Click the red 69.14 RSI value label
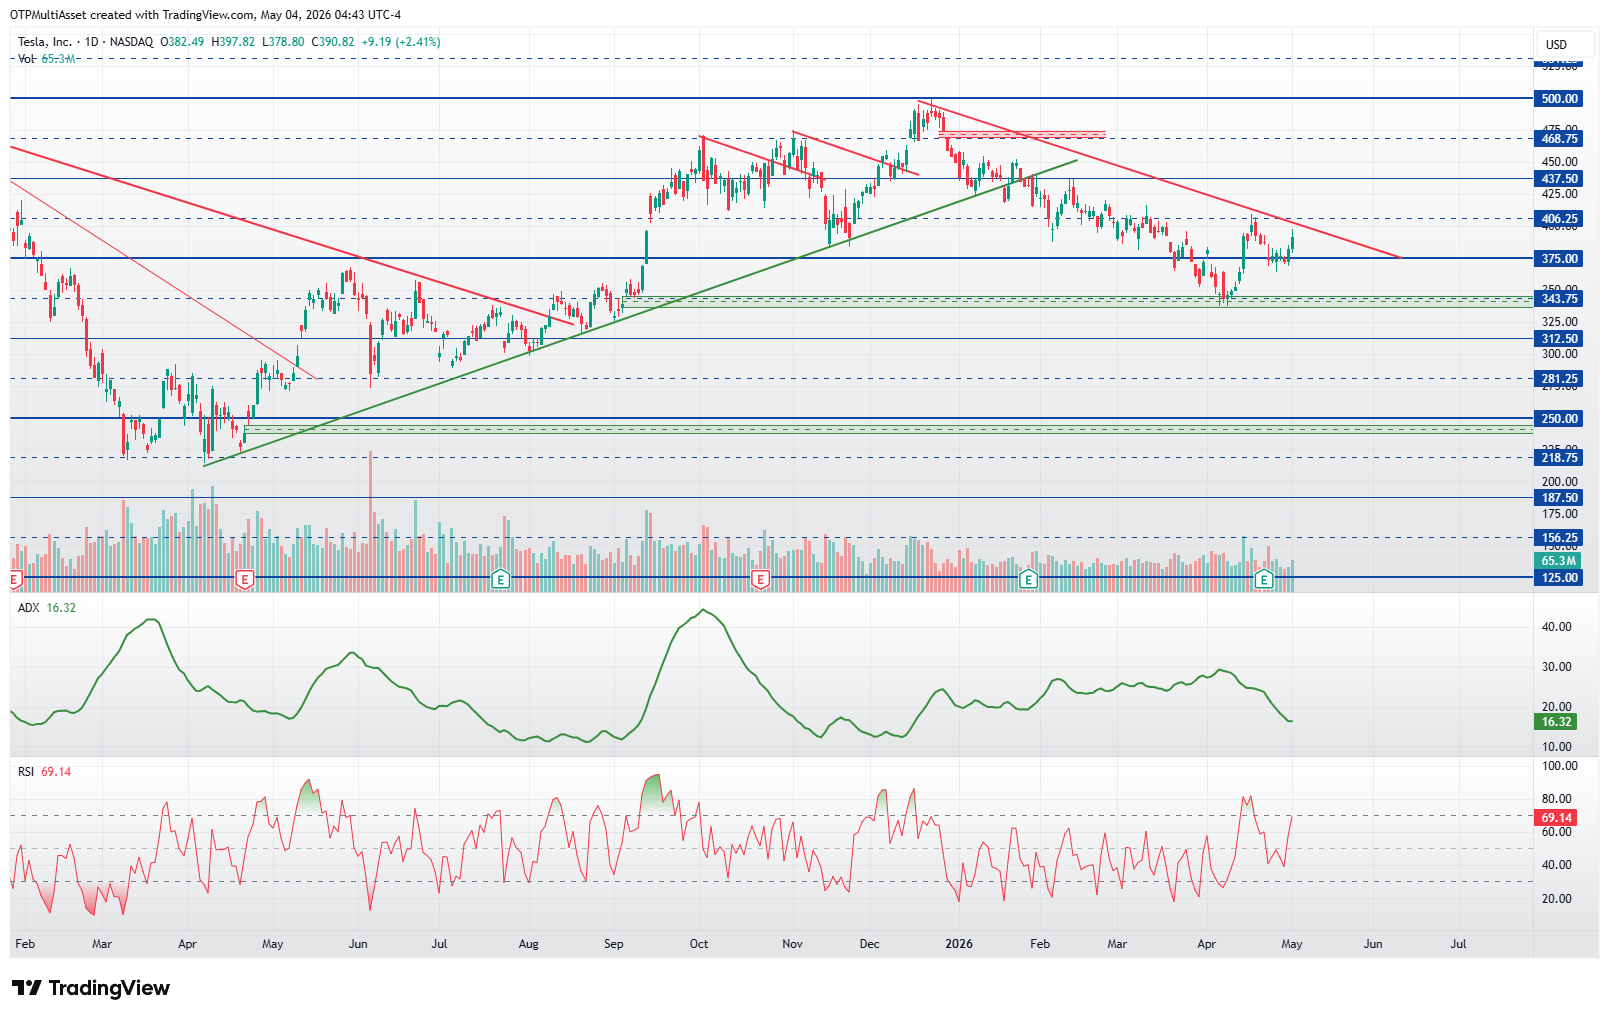The height and width of the screenshot is (1018, 1609). [1556, 818]
